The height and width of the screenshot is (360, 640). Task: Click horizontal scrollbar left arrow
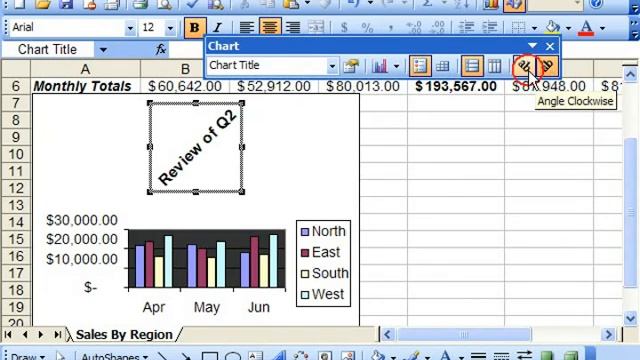[387, 335]
